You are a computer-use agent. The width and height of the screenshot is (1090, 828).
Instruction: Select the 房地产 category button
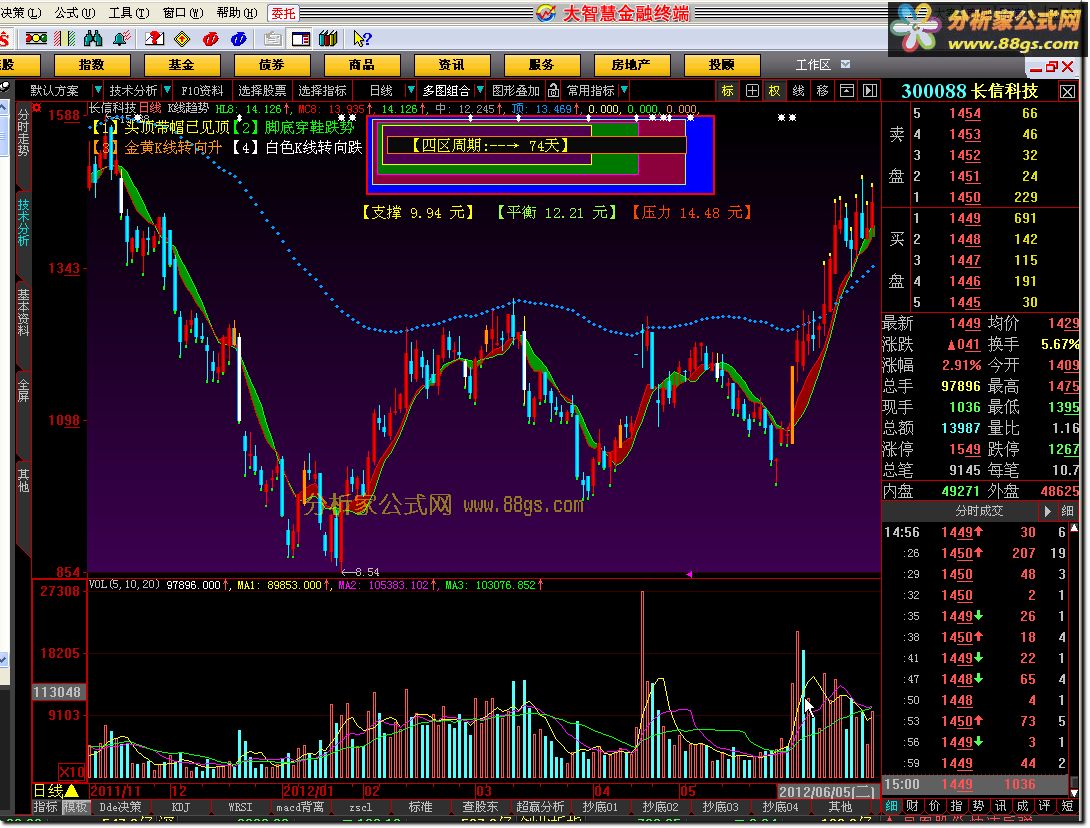(632, 65)
